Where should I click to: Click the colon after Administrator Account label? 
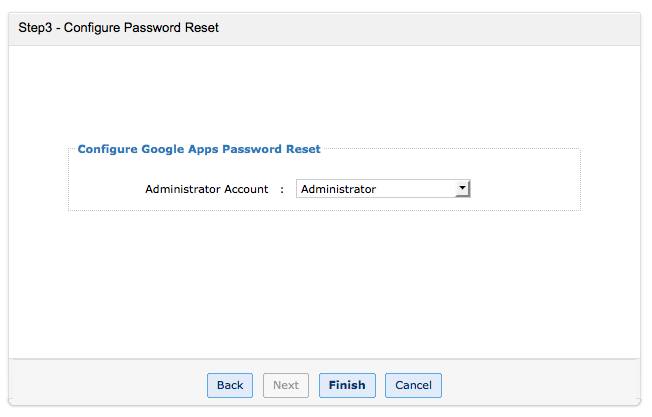point(282,189)
